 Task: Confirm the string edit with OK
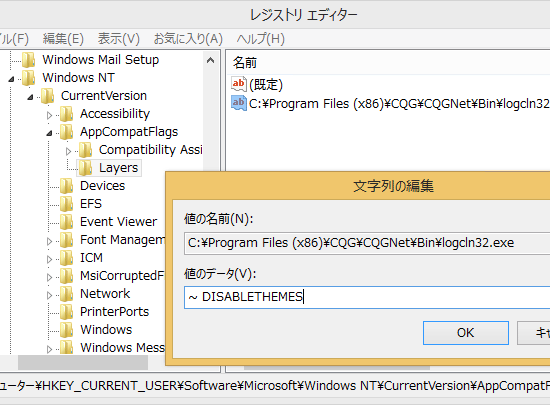point(466,333)
